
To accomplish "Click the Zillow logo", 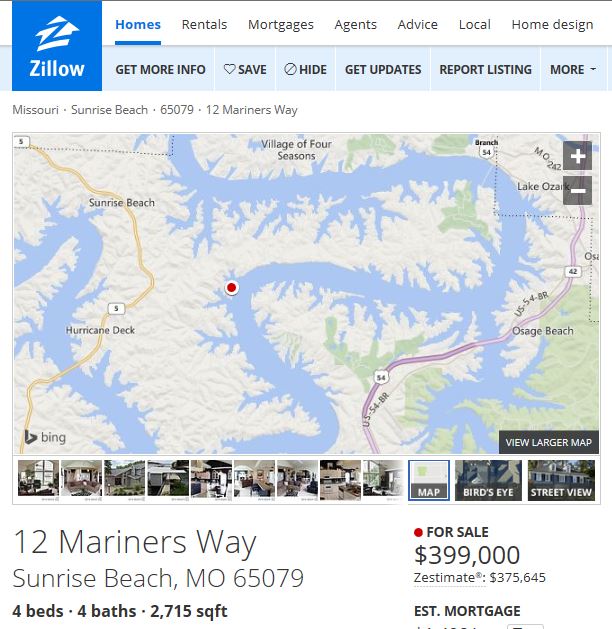I will pos(57,46).
